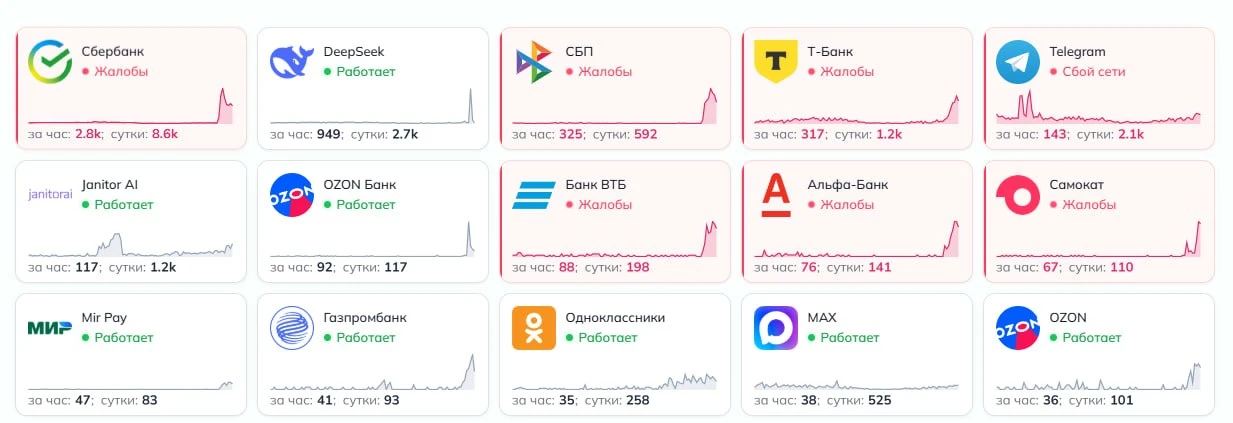Click the Самокат red circle icon
Image resolution: width=1233 pixels, height=423 pixels.
pyautogui.click(x=1017, y=195)
